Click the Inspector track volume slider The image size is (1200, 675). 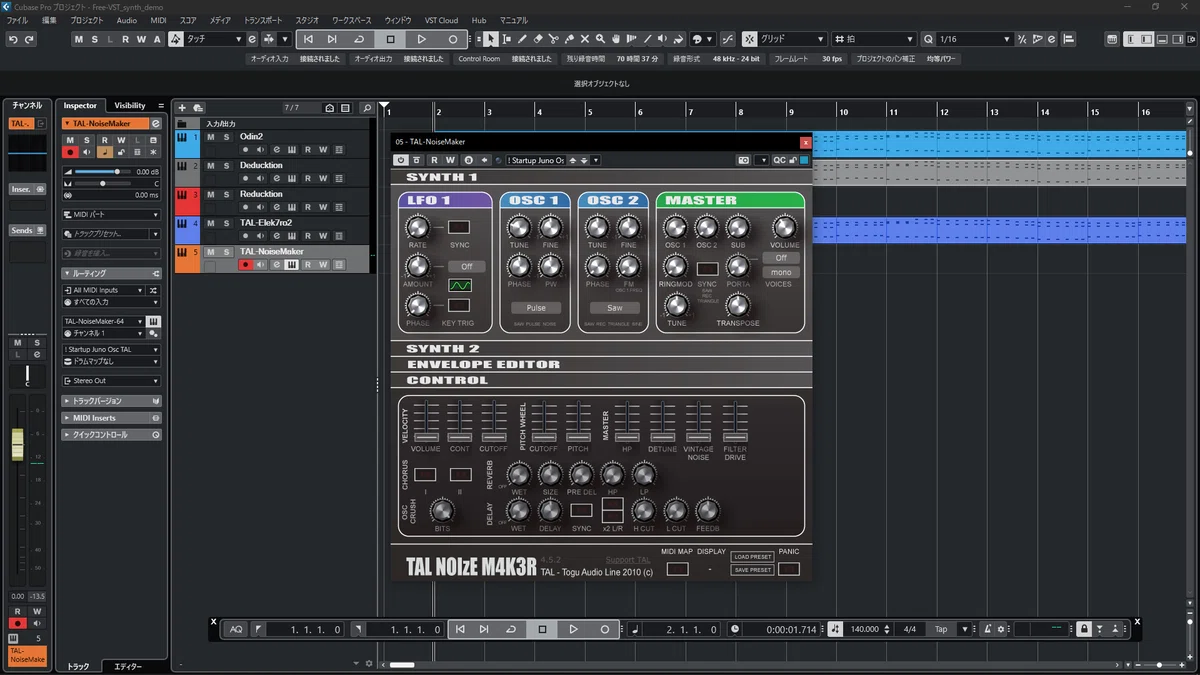[x=104, y=171]
